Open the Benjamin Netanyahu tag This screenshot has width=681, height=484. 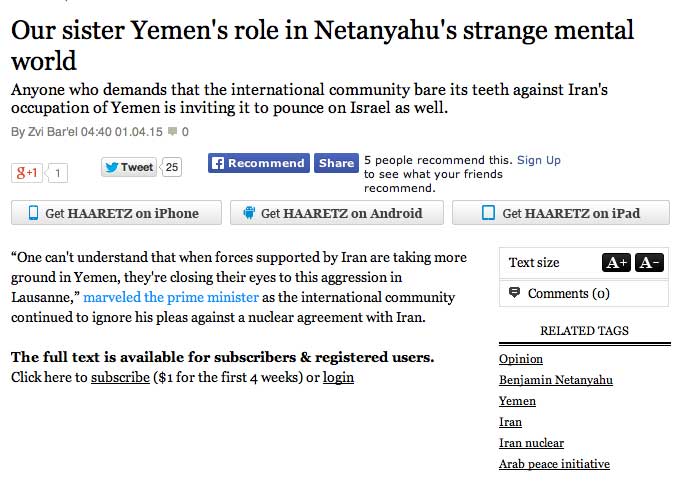555,380
